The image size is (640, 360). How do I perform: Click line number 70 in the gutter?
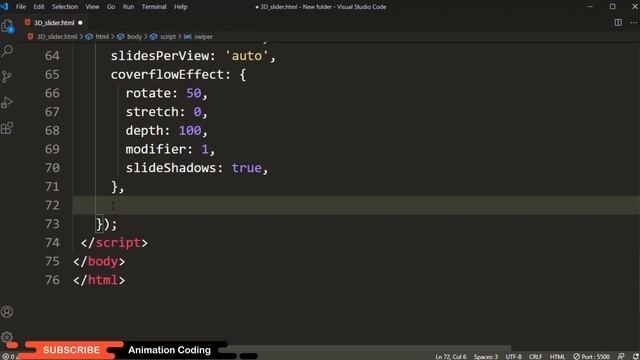click(x=52, y=168)
